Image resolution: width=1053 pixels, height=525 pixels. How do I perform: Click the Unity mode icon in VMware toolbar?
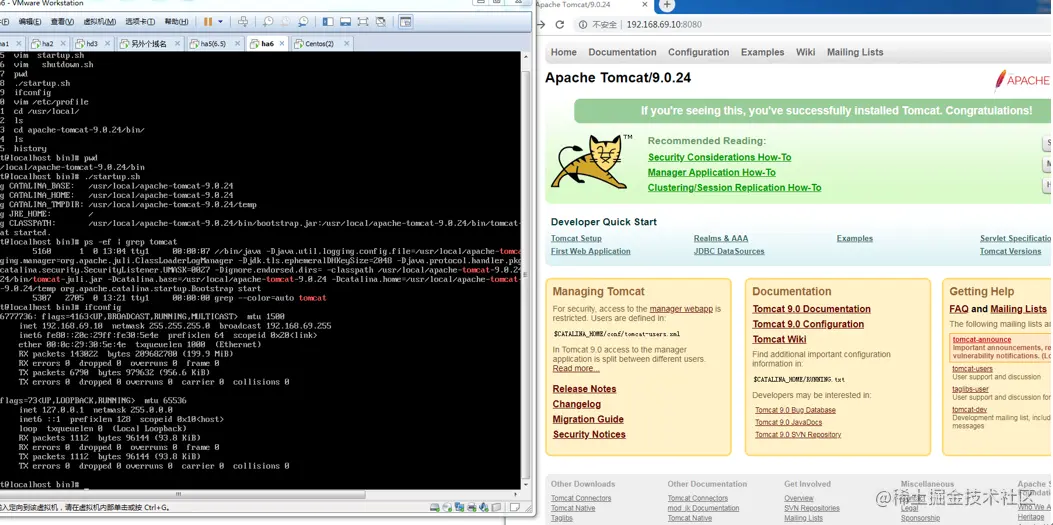pyautogui.click(x=380, y=21)
